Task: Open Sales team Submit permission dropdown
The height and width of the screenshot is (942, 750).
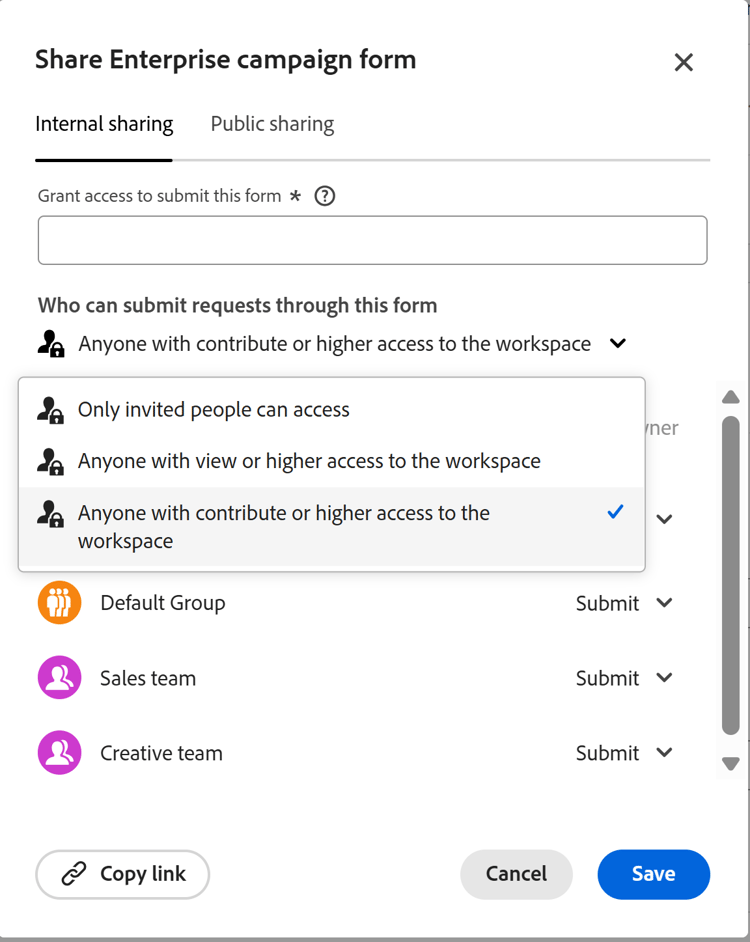Action: pyautogui.click(x=624, y=678)
